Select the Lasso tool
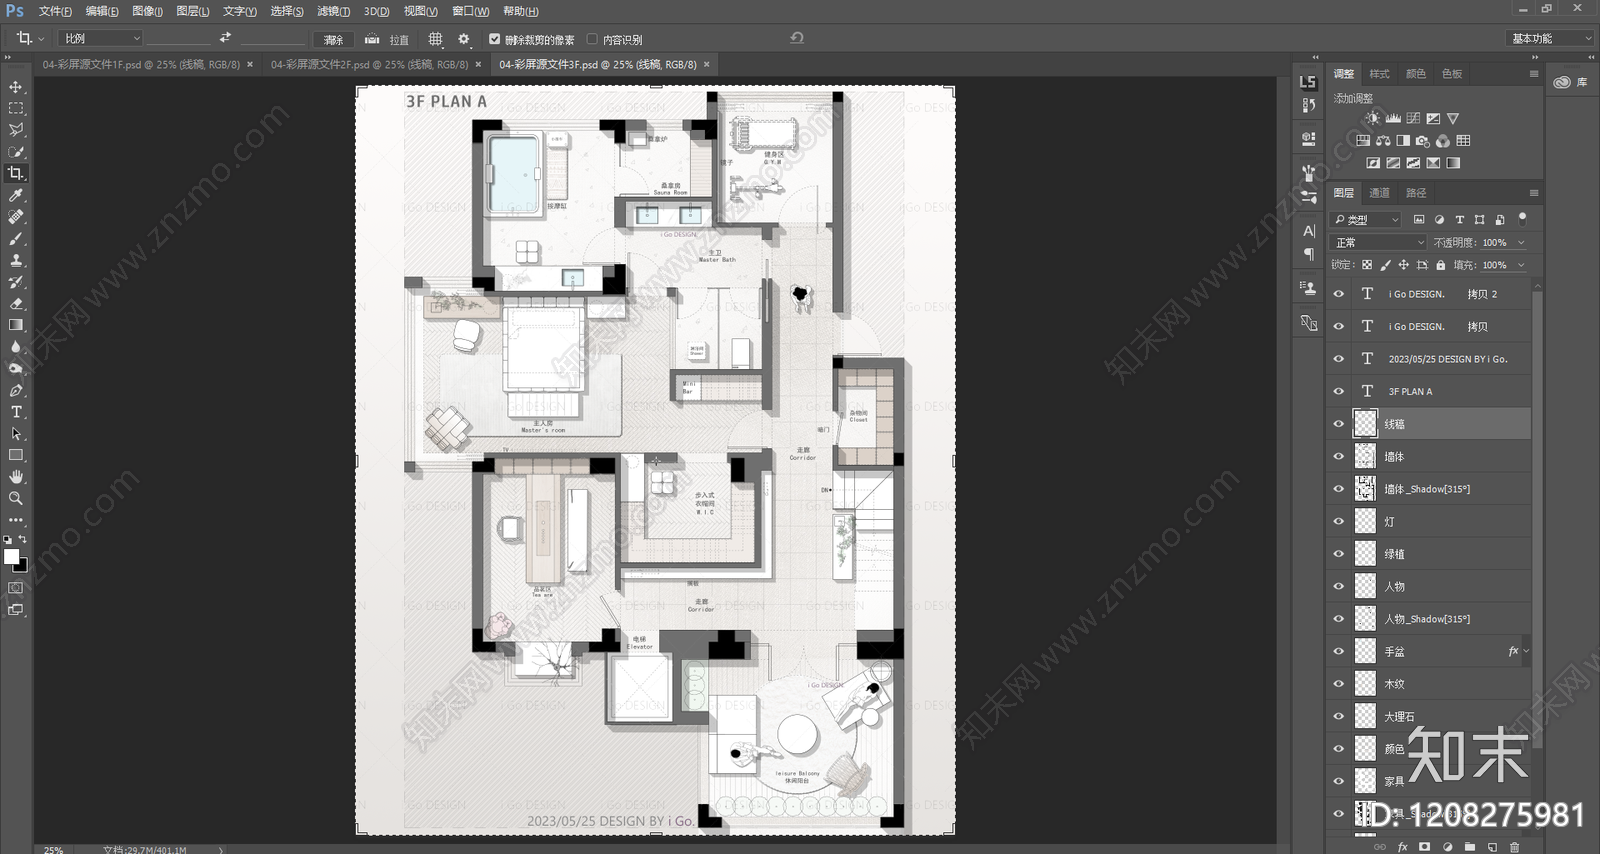 pos(16,130)
